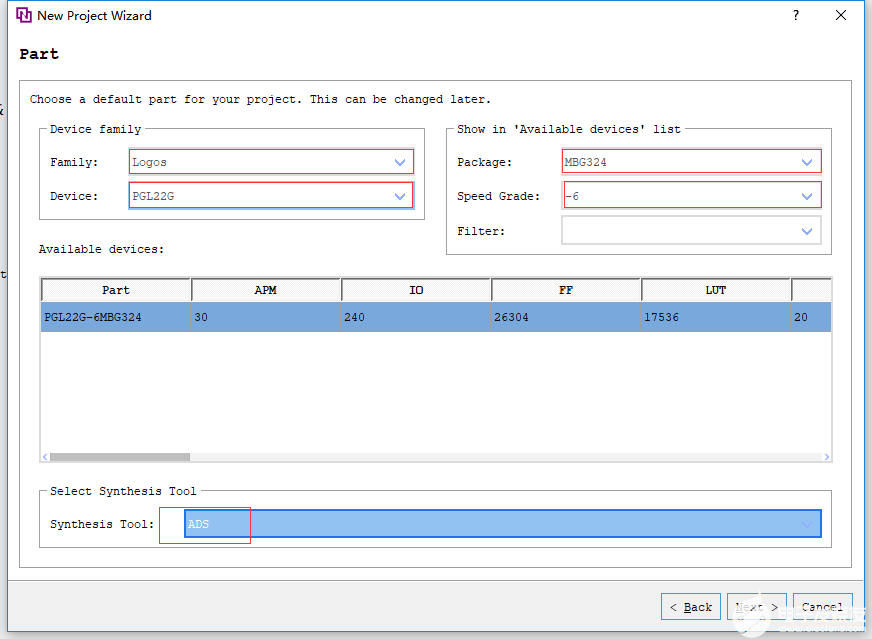Sort by the LUT column header
The image size is (872, 639).
pyautogui.click(x=716, y=290)
